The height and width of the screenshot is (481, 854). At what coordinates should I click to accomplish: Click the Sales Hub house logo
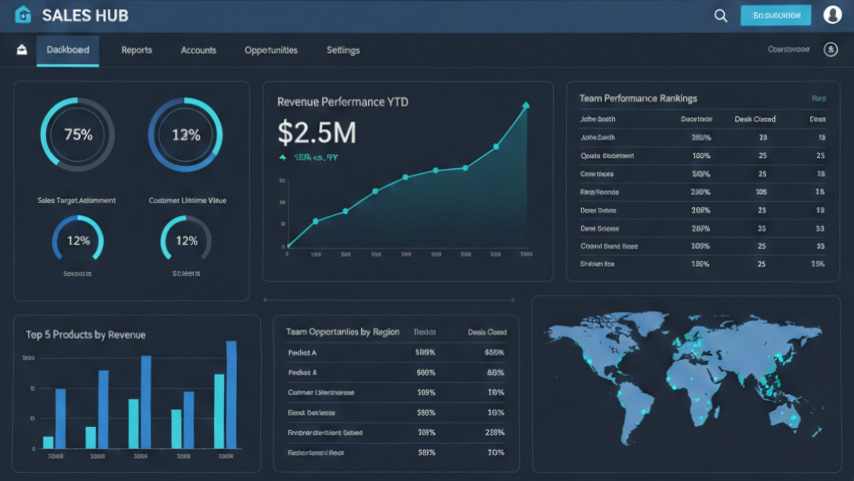coord(23,15)
